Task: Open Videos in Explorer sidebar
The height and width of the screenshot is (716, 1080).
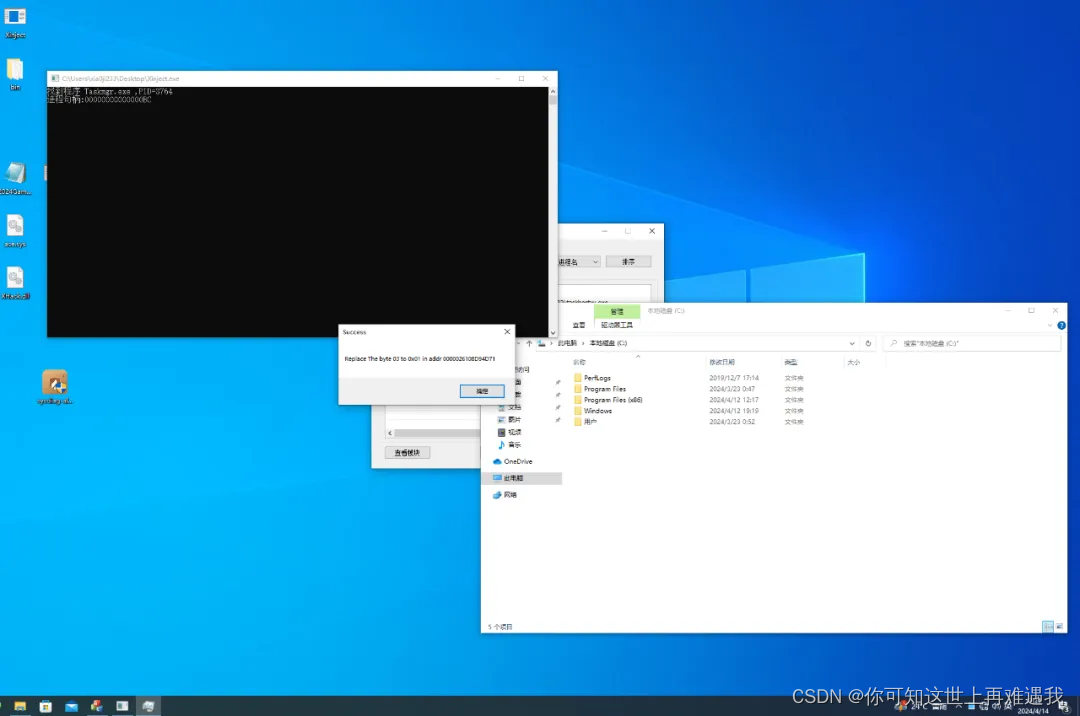Action: click(x=510, y=432)
